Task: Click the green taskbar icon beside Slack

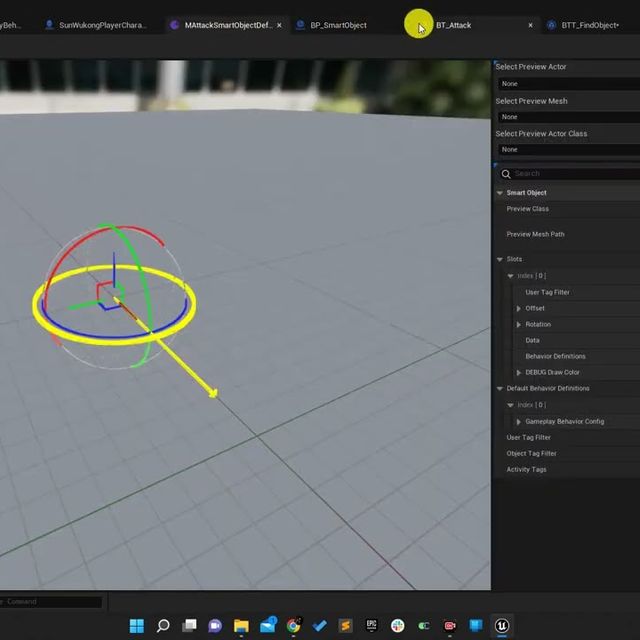Action: pos(424,625)
